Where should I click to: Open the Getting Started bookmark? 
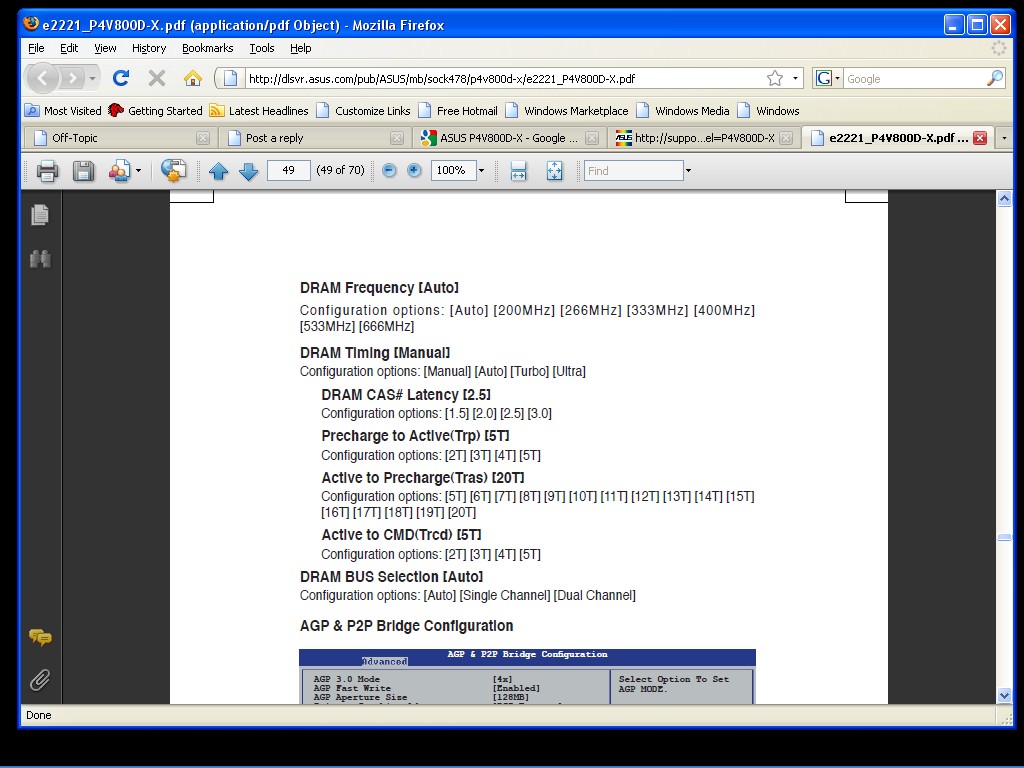(155, 110)
